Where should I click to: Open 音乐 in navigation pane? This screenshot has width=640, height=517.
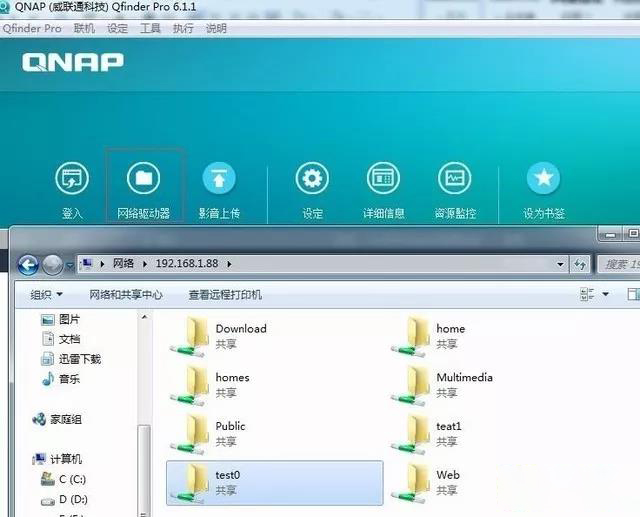coord(60,379)
